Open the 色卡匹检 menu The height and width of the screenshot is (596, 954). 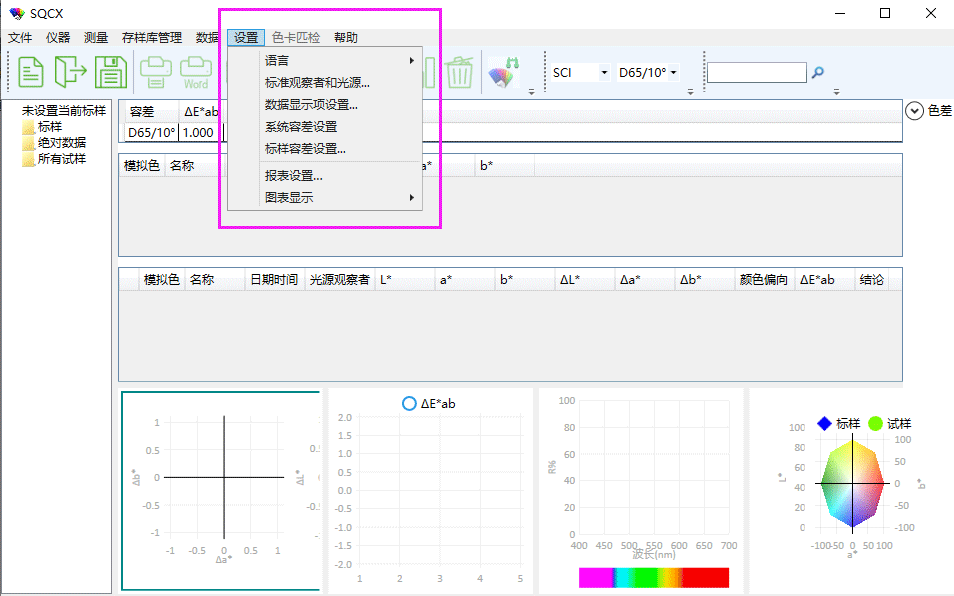click(293, 37)
